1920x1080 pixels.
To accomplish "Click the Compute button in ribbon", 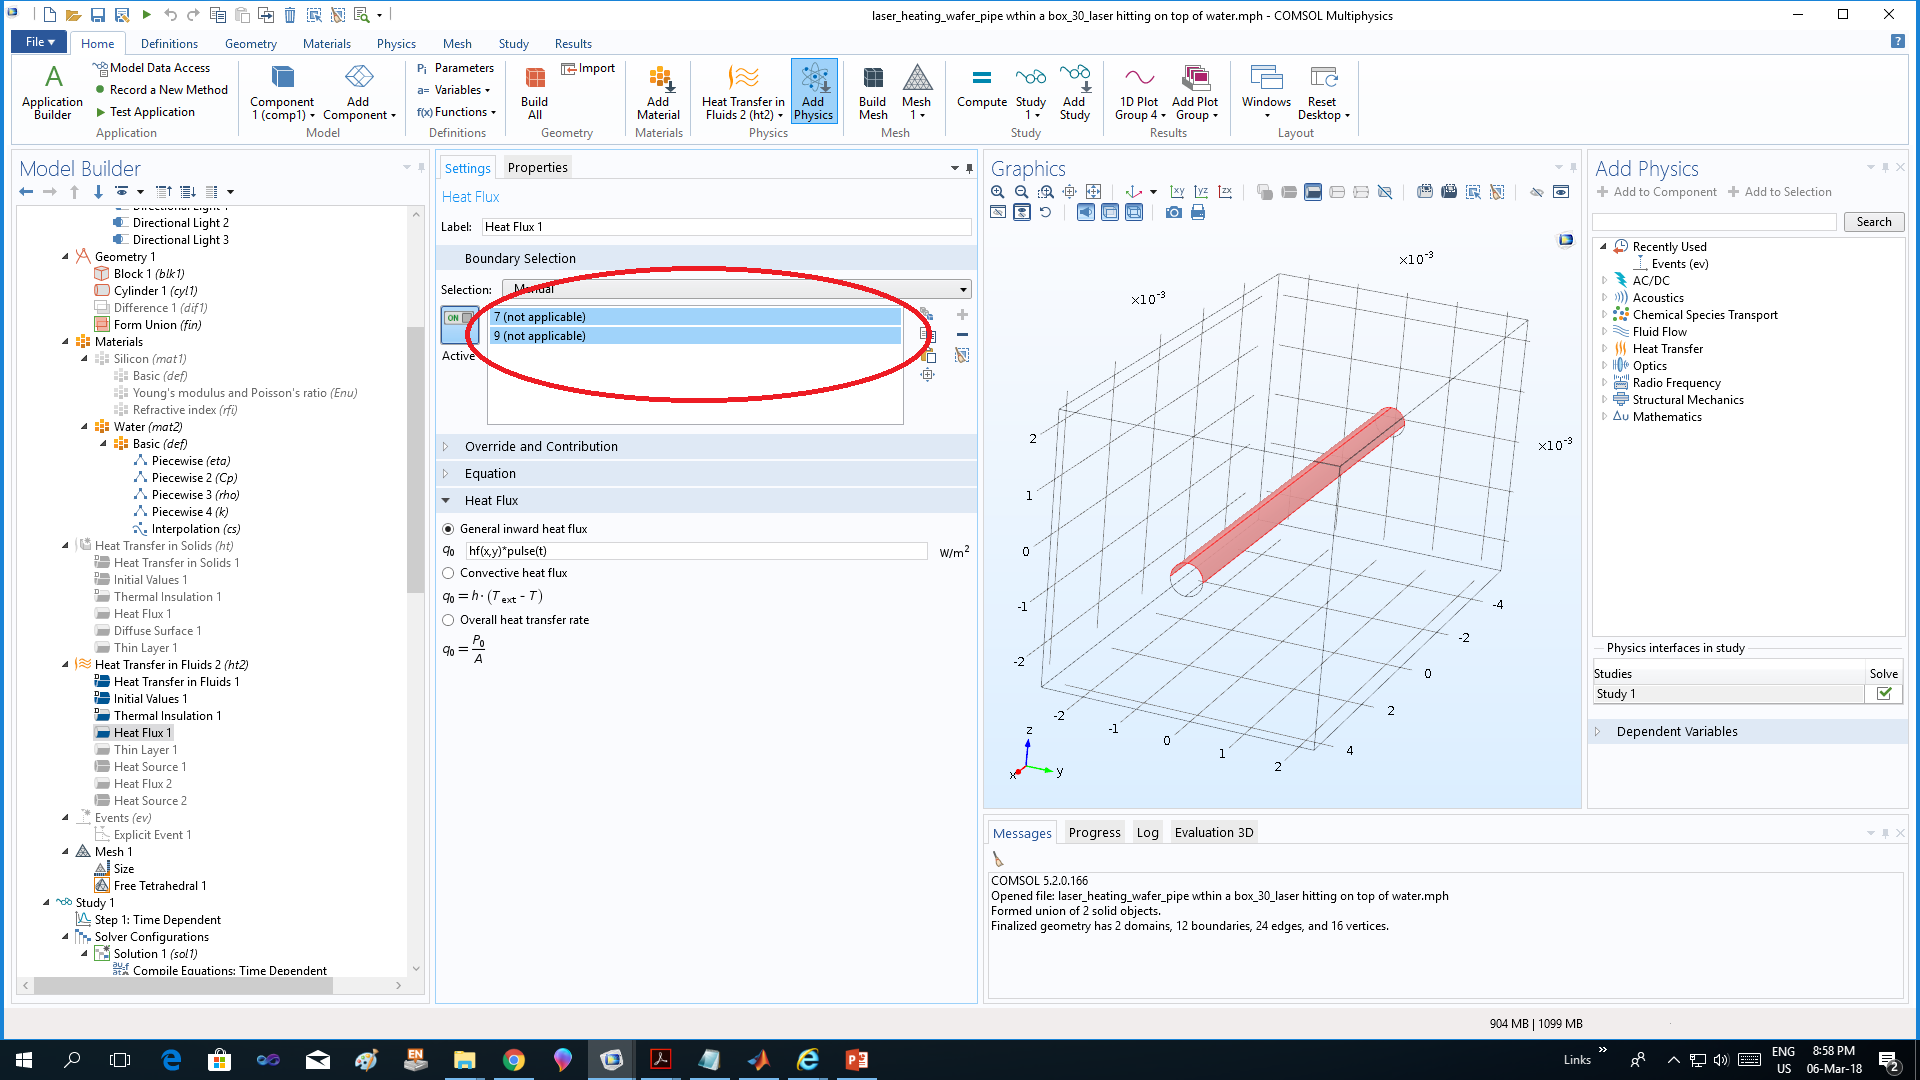I will (x=981, y=88).
